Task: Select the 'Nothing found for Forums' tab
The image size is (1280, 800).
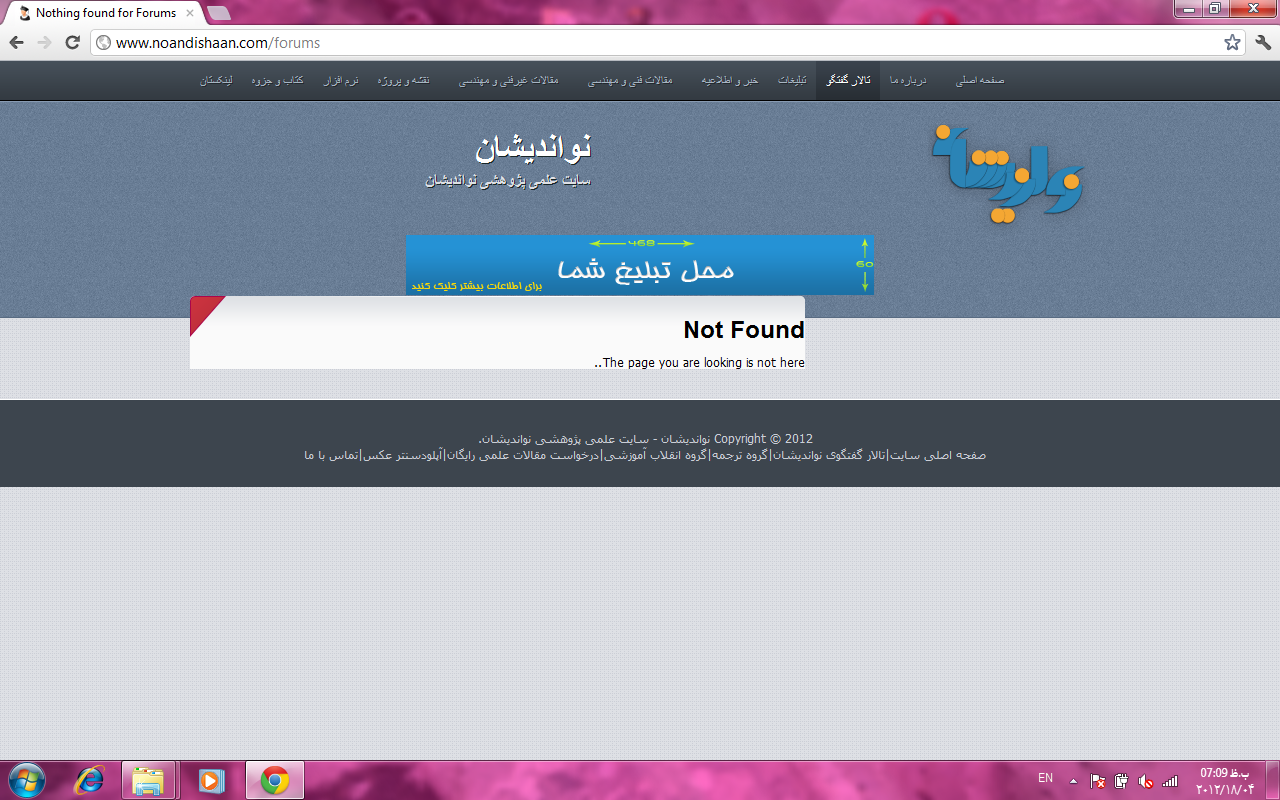Action: [x=105, y=13]
